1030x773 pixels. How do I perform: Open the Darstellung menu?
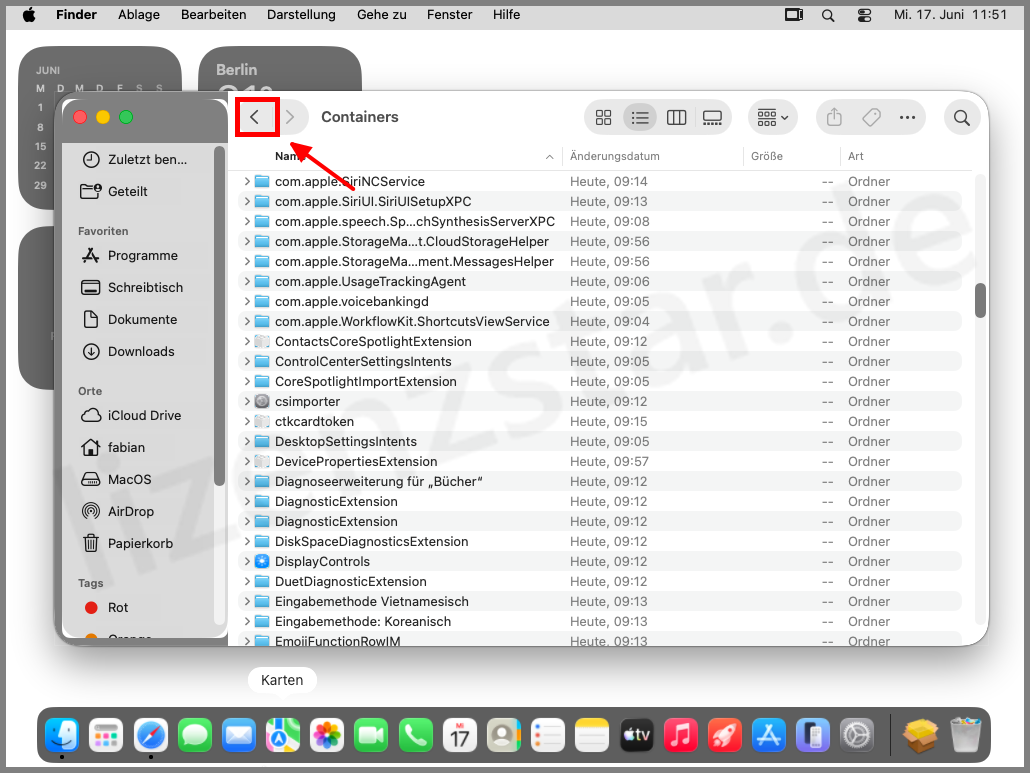pyautogui.click(x=301, y=14)
